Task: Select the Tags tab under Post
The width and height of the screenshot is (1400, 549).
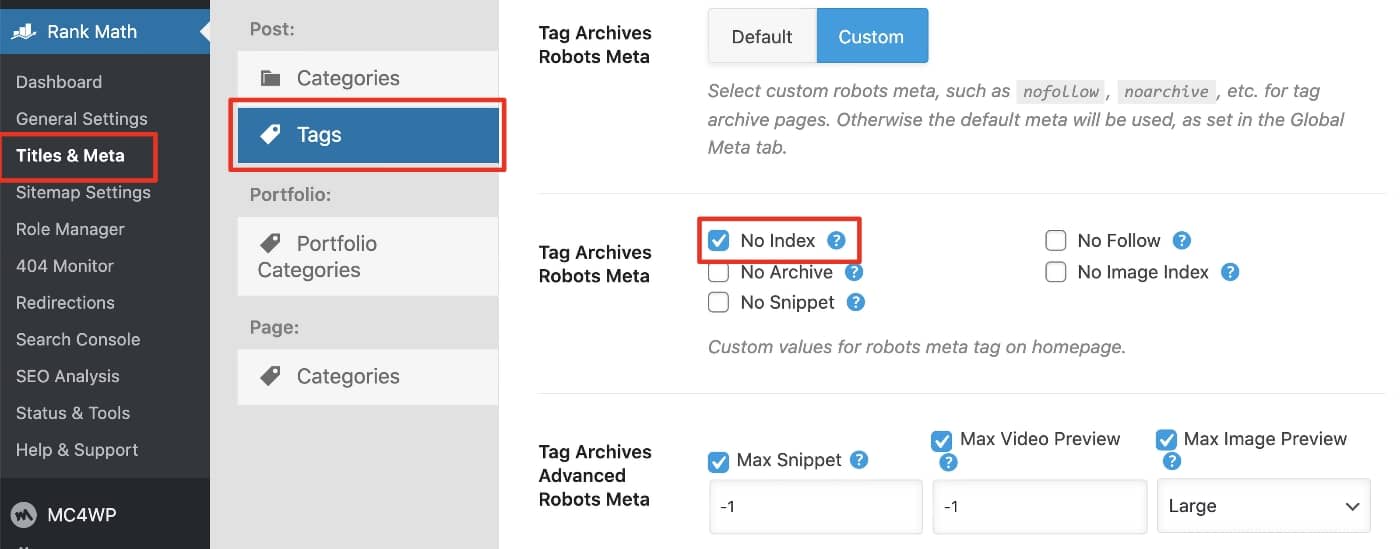Action: (x=368, y=135)
